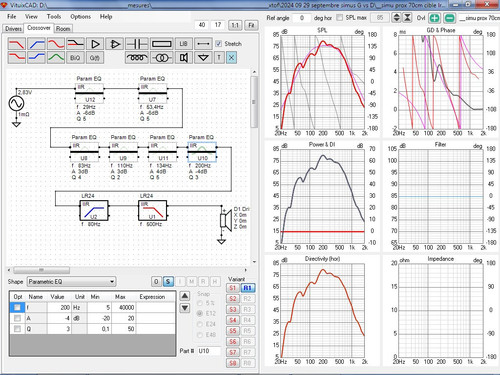Add a red low shelf filter block
The width and height of the screenshot is (500, 375).
16,58
